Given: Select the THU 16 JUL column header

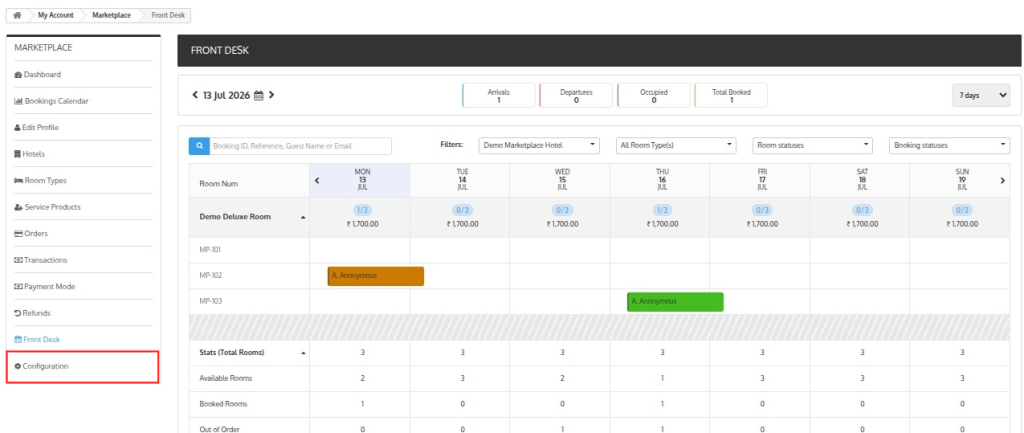Looking at the screenshot, I should pyautogui.click(x=662, y=180).
